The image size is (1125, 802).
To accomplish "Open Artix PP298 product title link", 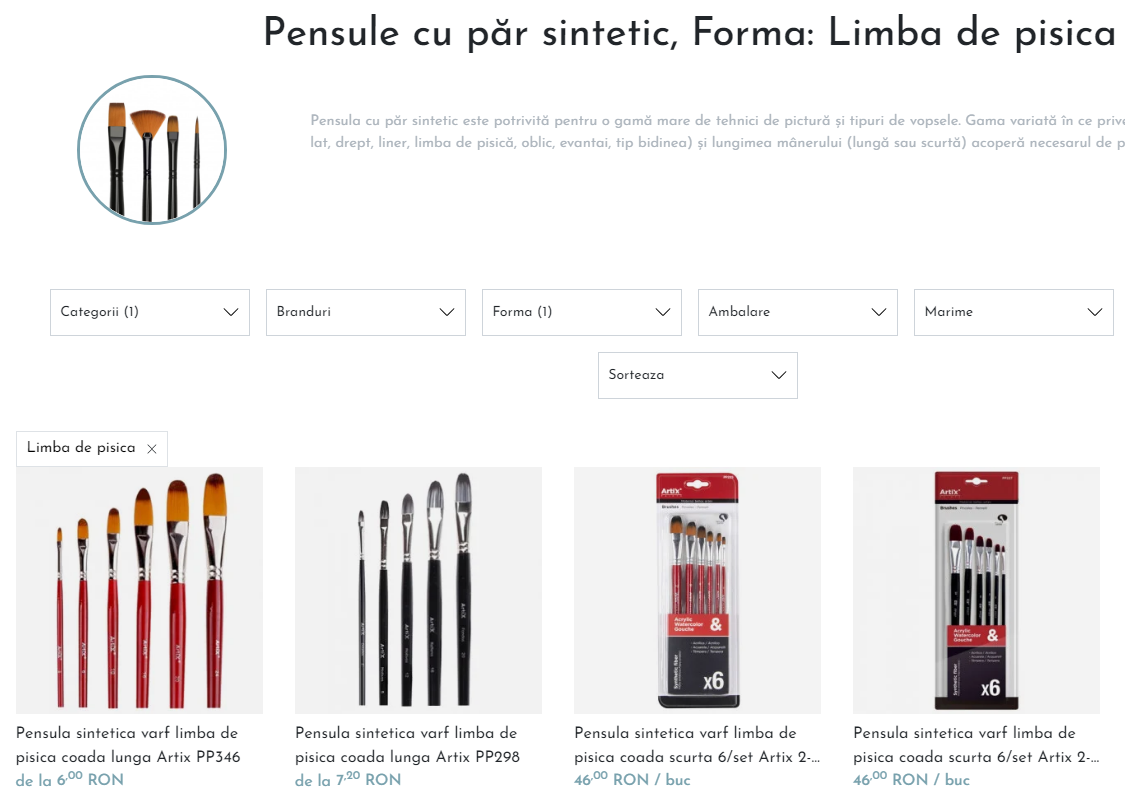I will click(x=407, y=745).
